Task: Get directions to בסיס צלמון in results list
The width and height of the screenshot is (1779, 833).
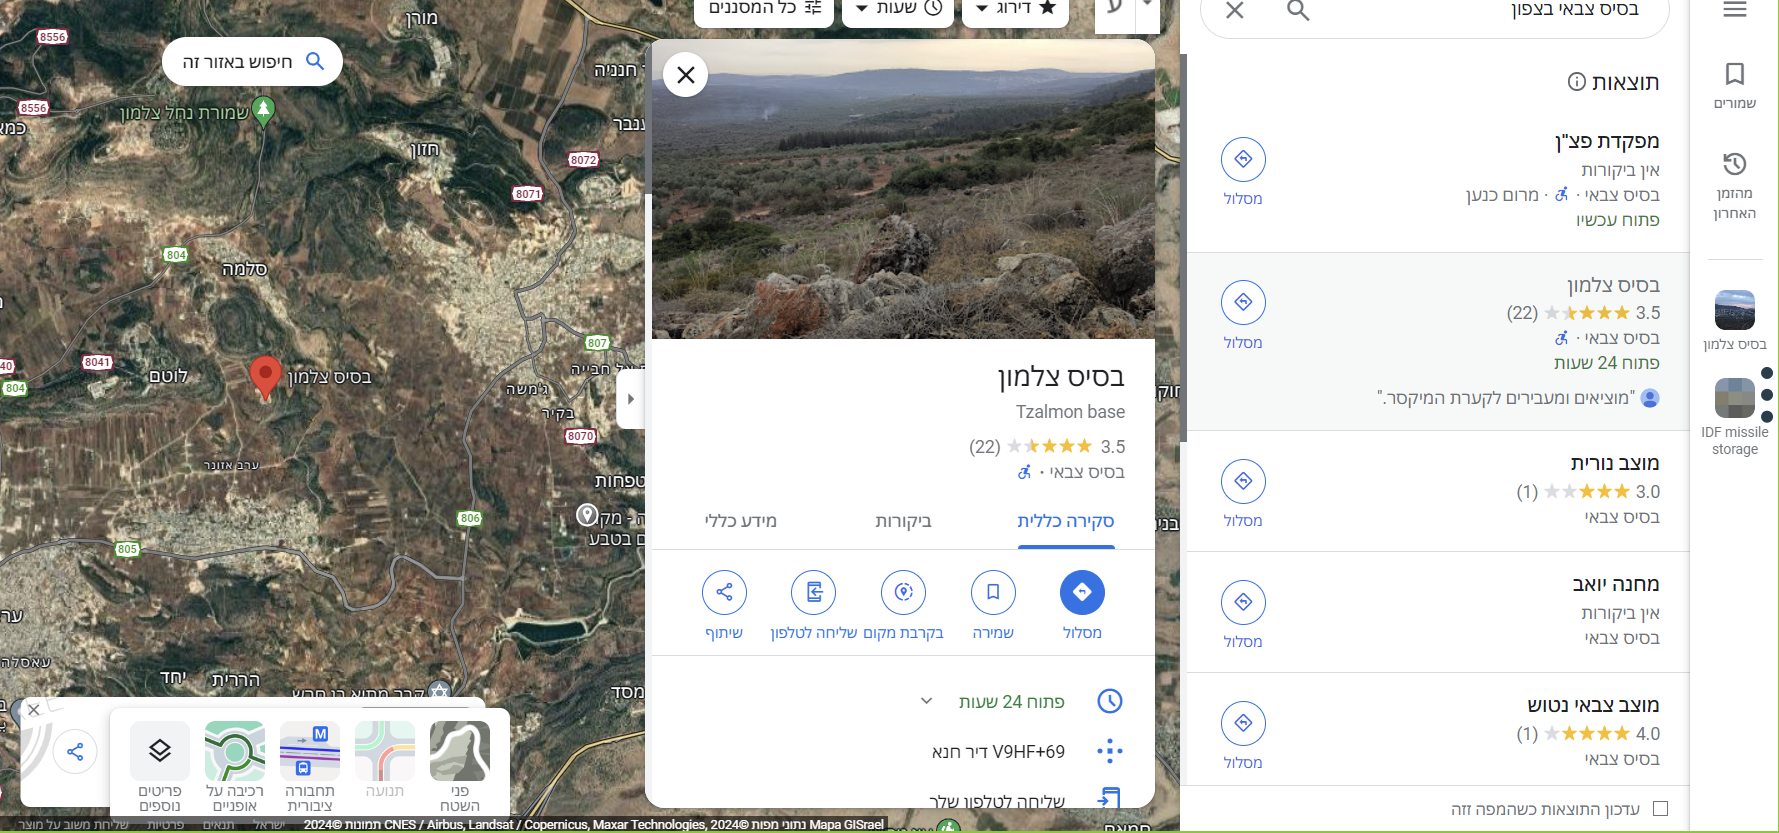Action: [x=1243, y=302]
